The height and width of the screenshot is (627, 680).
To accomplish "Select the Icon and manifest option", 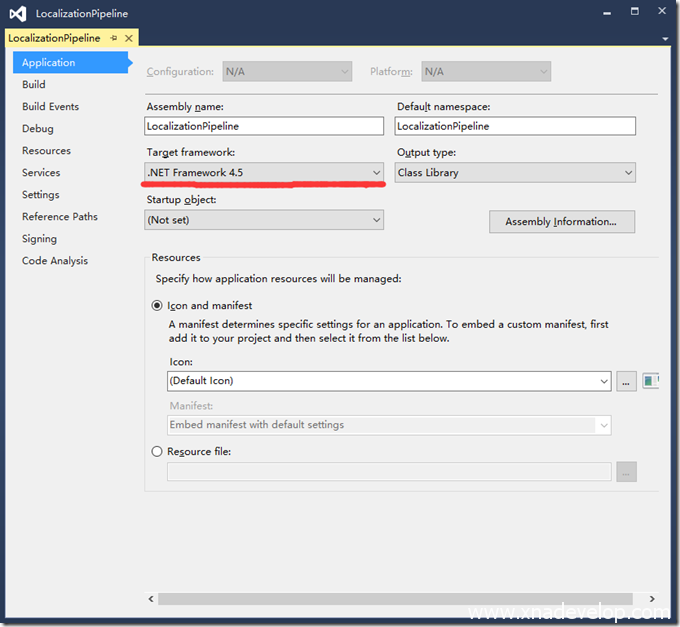I will click(x=157, y=306).
